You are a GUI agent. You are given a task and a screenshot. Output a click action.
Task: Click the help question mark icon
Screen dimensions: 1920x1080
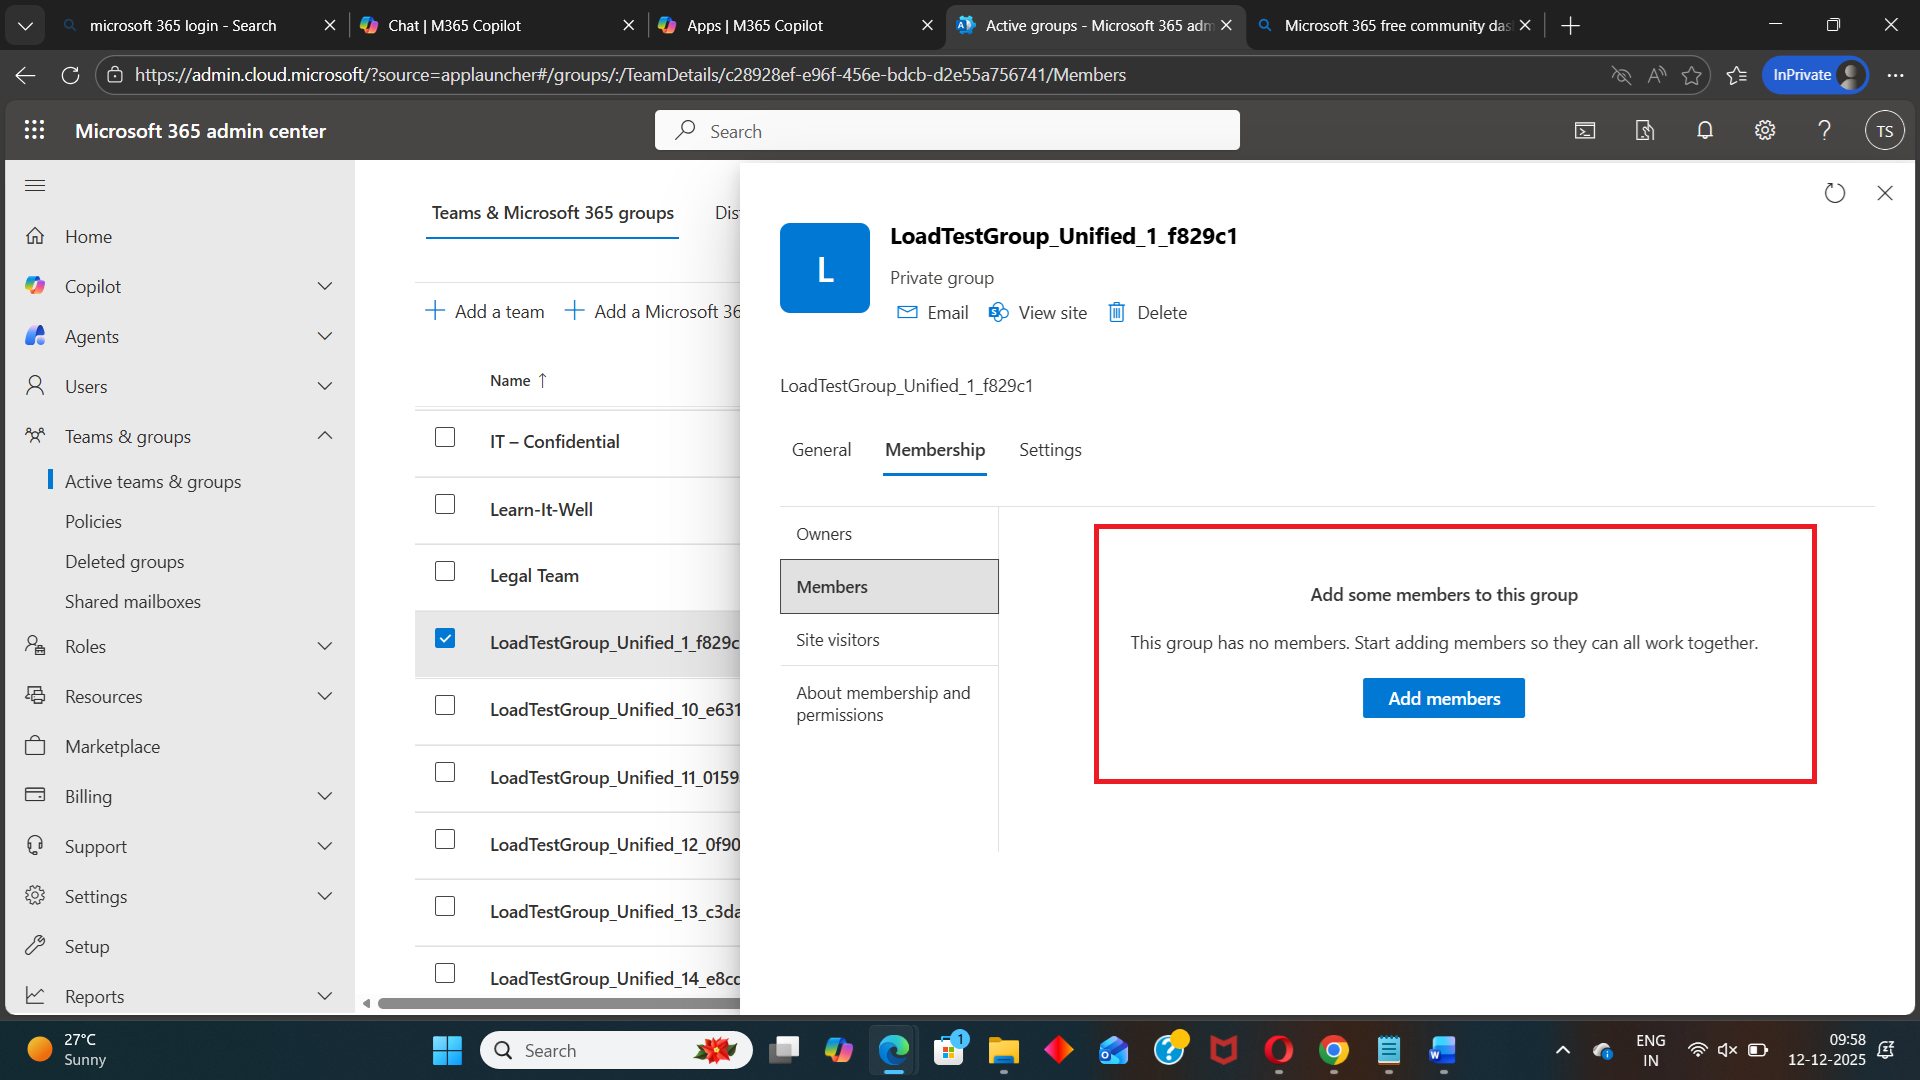pyautogui.click(x=1824, y=130)
